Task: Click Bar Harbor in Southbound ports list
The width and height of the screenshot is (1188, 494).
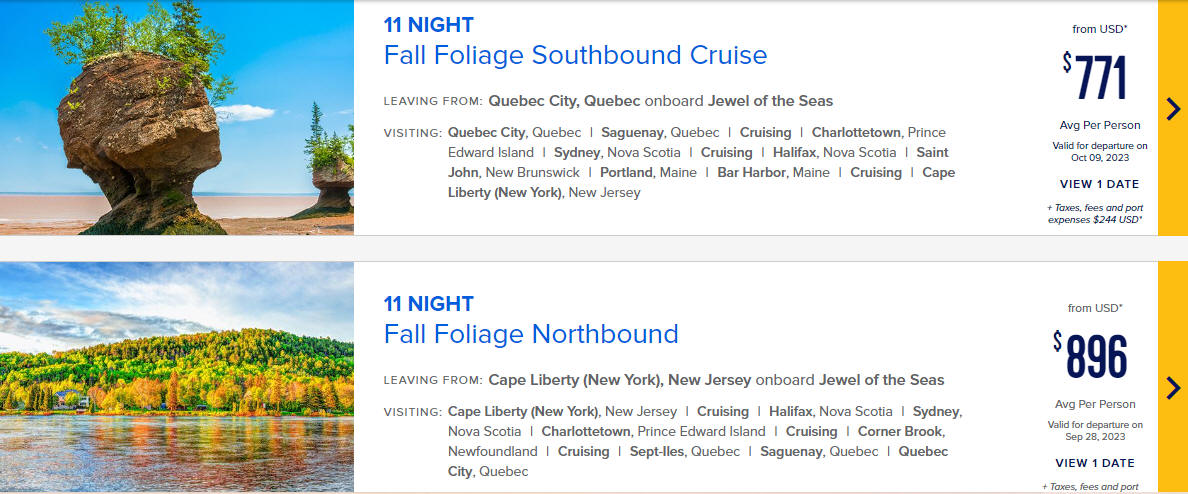Action: coord(752,173)
